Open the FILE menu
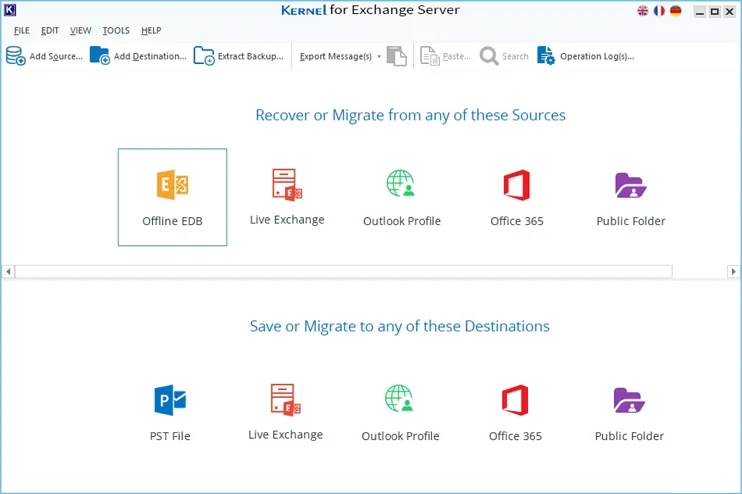Image resolution: width=742 pixels, height=494 pixels. click(x=22, y=30)
